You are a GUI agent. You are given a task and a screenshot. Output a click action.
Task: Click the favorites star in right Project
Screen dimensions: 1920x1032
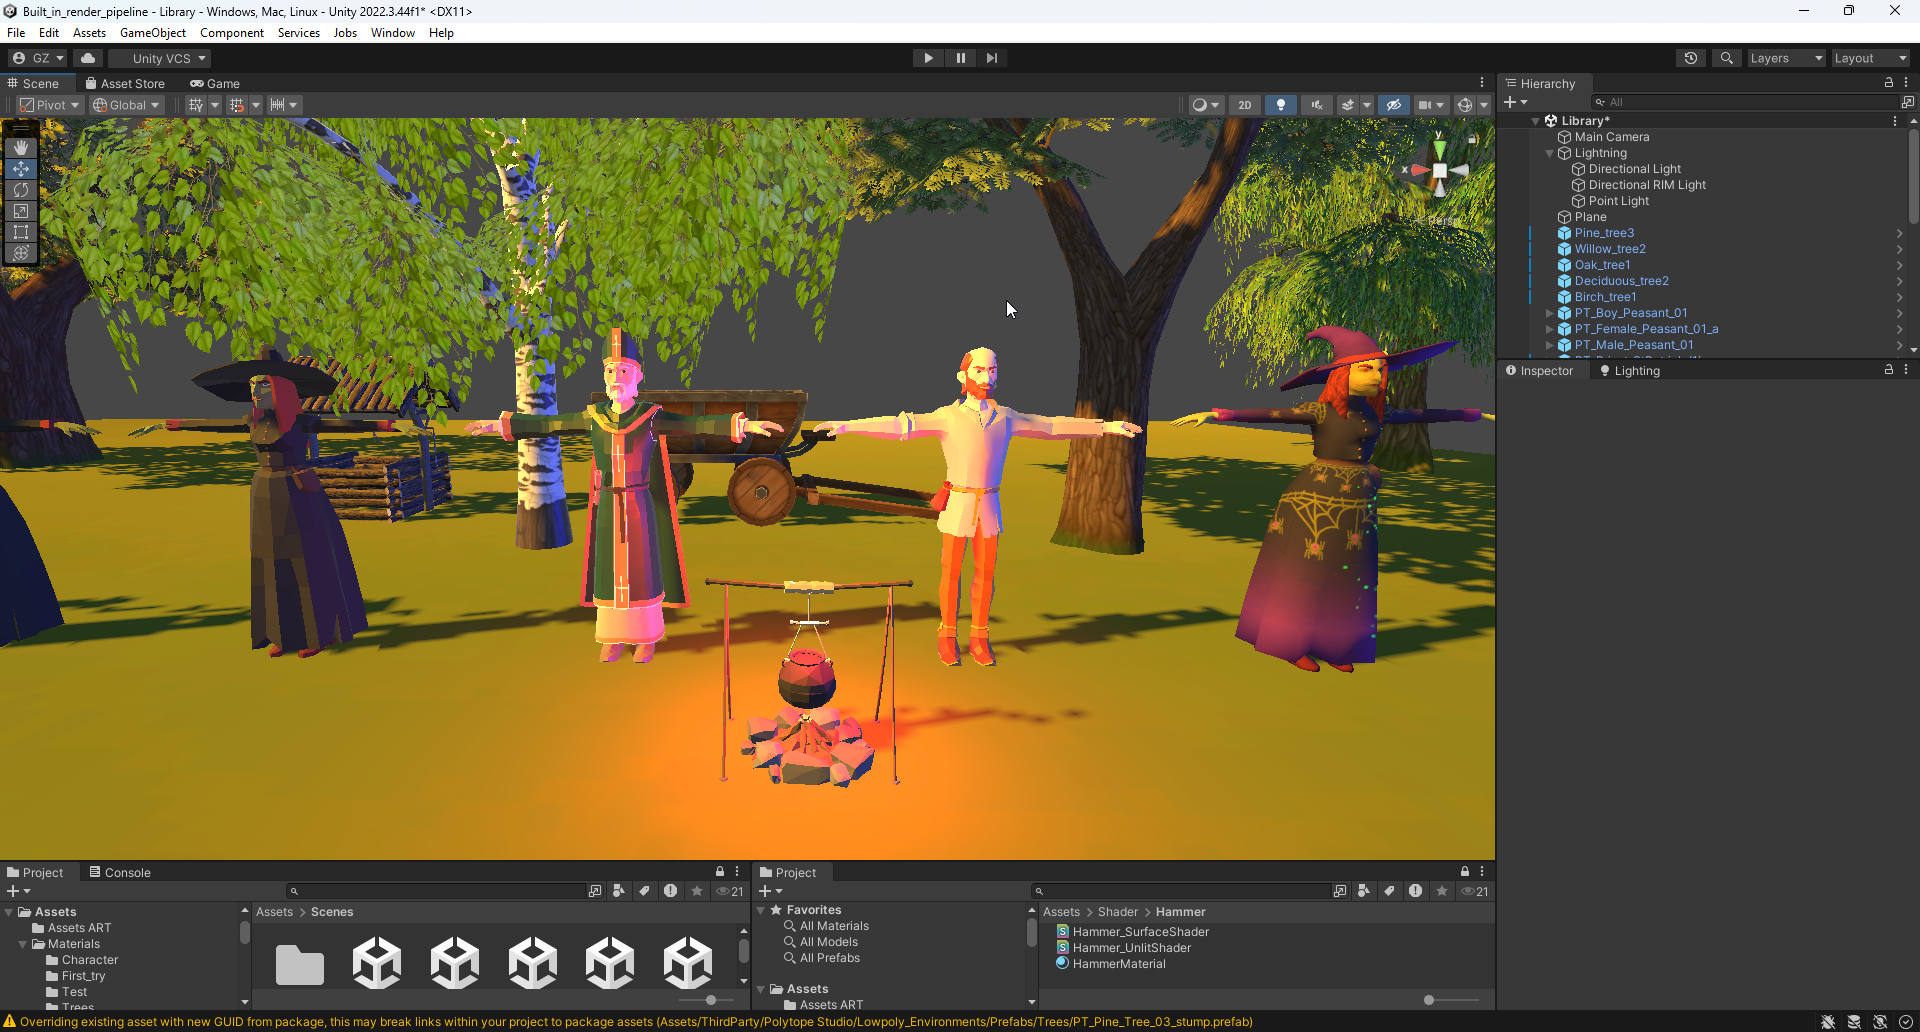pos(1442,891)
